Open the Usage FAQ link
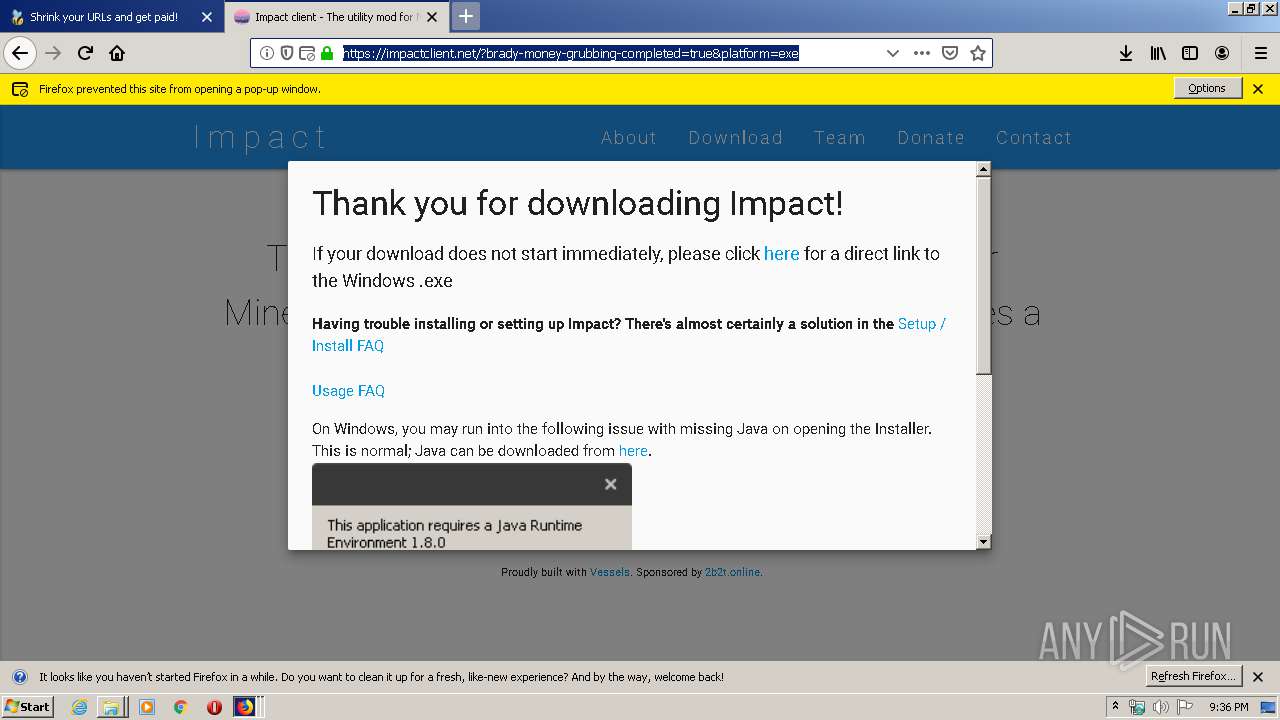The height and width of the screenshot is (720, 1280). (x=348, y=391)
